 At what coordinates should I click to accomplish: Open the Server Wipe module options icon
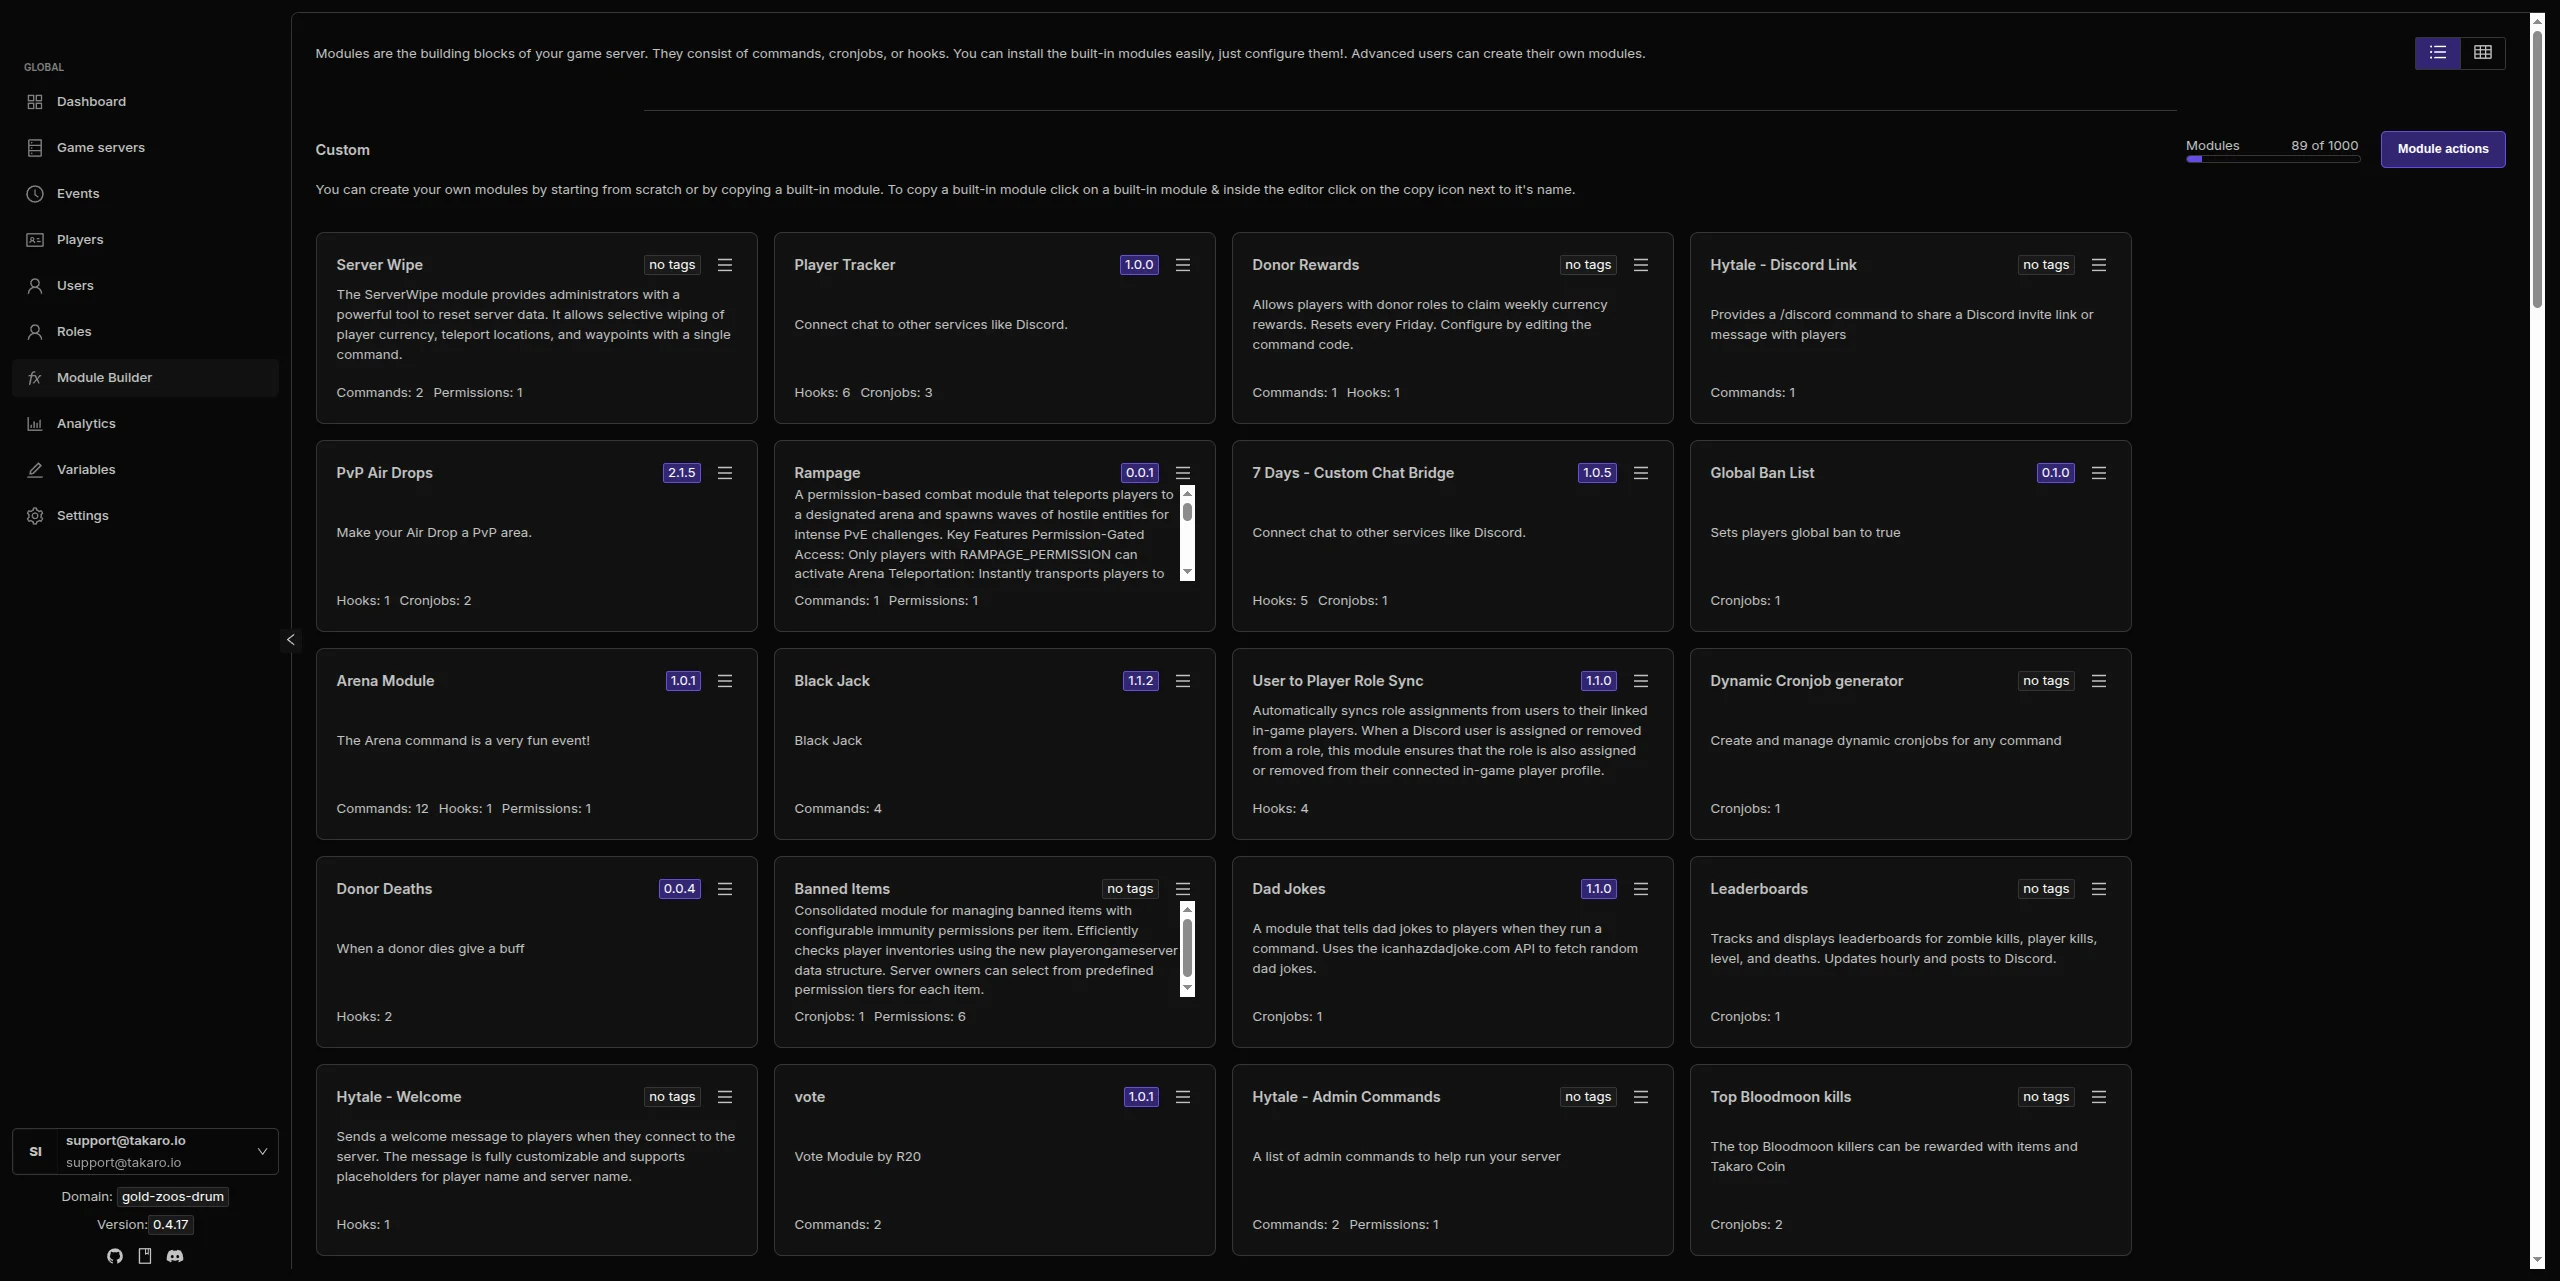(x=725, y=264)
